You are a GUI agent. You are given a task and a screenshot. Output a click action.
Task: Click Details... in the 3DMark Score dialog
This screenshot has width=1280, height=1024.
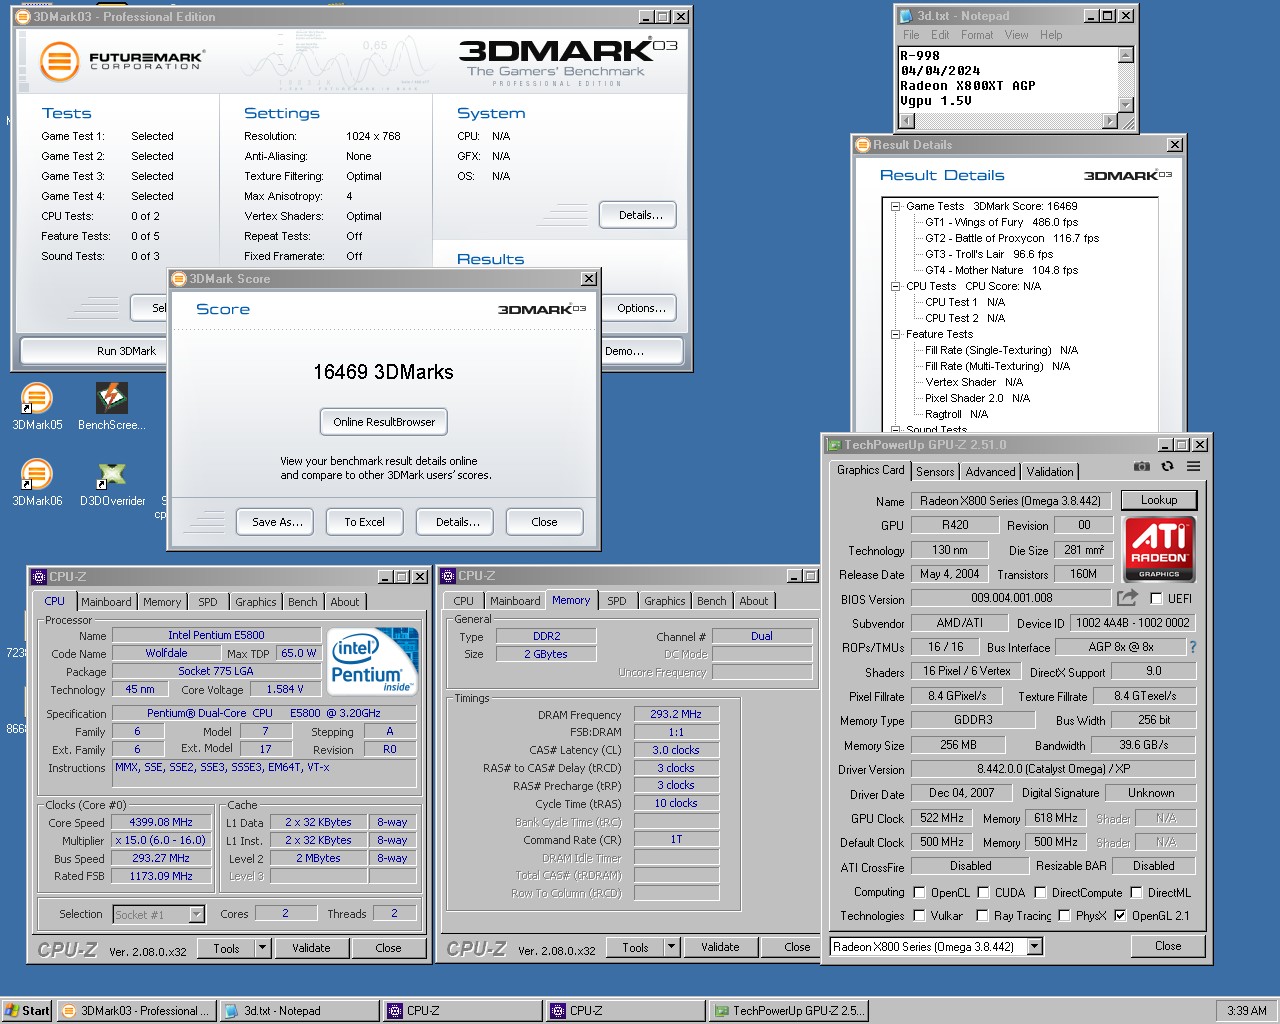(x=457, y=522)
